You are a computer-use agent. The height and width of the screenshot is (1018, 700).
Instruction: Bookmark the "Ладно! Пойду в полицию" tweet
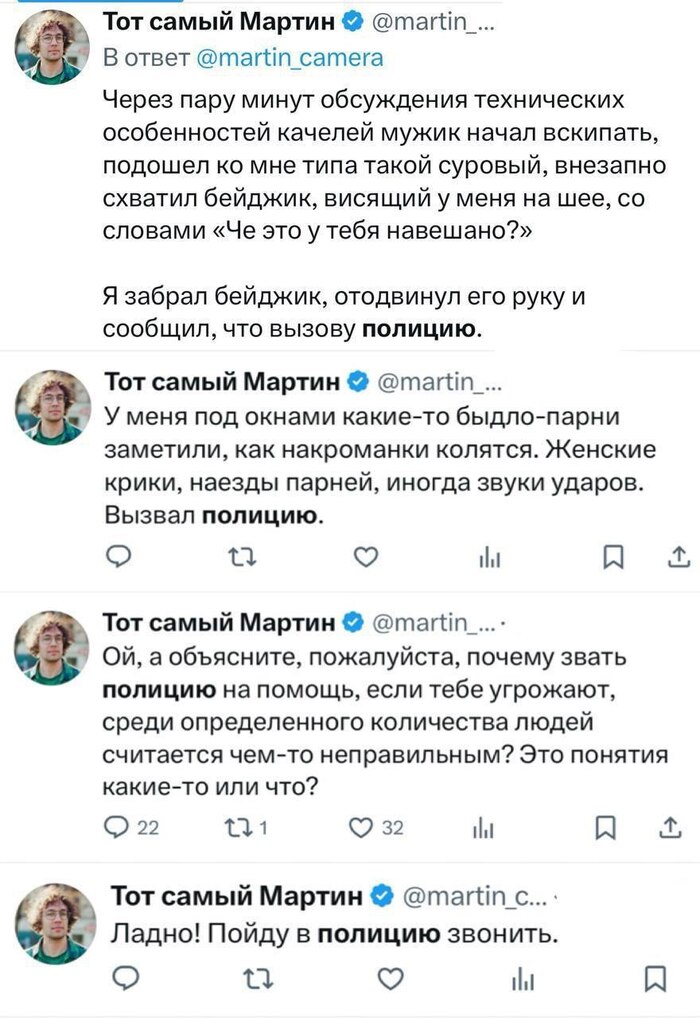point(655,977)
